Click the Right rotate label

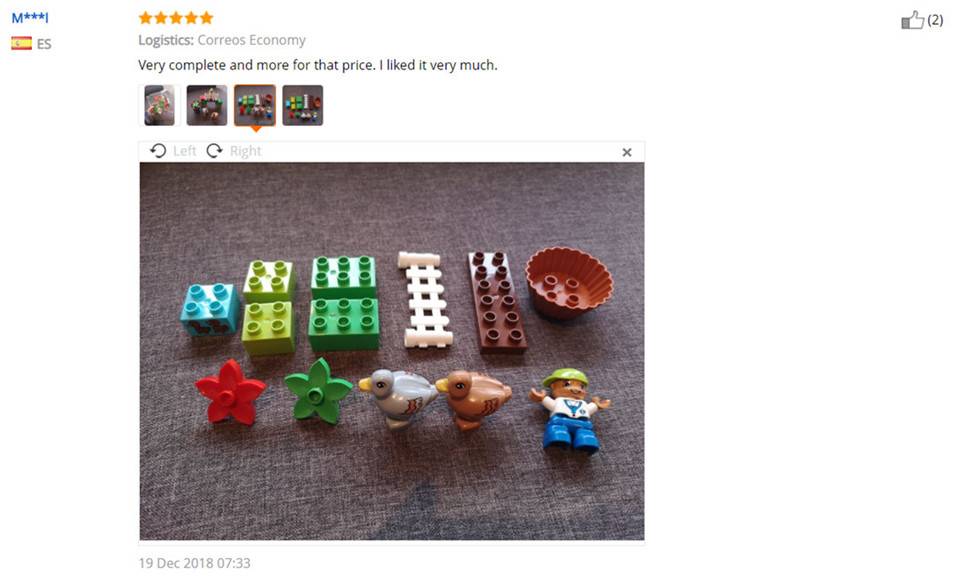pos(246,151)
